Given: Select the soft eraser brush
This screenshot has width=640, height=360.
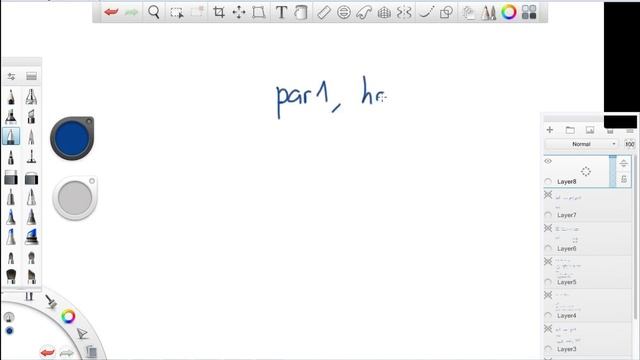Looking at the screenshot, I should tap(31, 178).
